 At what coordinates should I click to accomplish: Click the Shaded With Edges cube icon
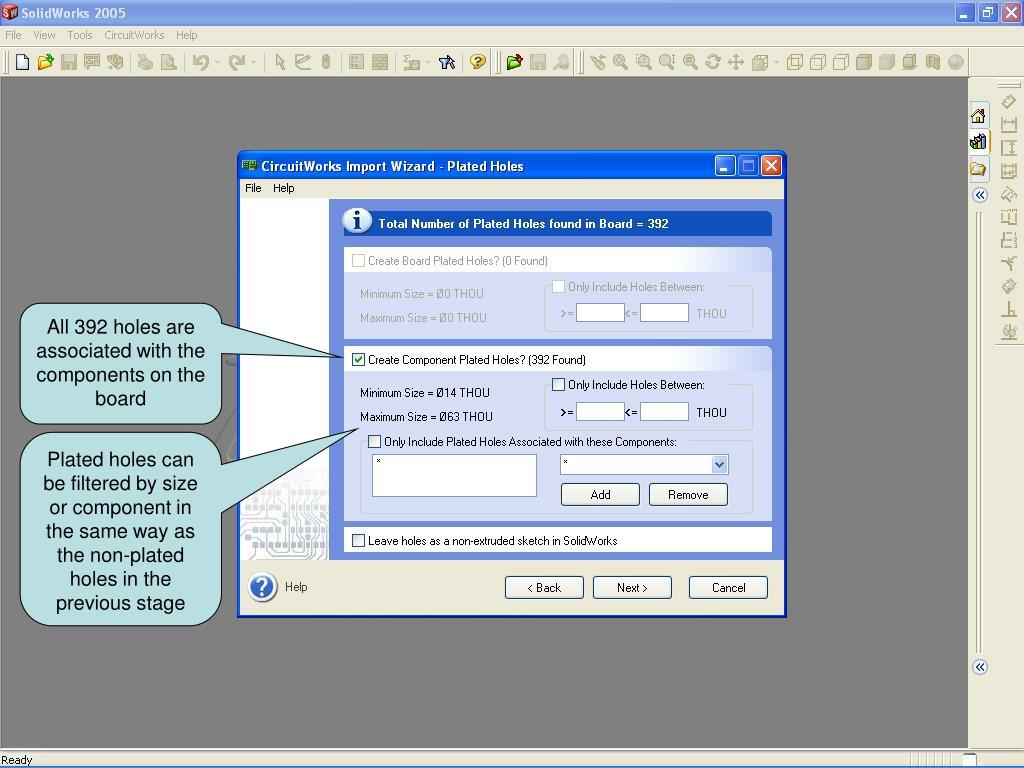coord(864,62)
